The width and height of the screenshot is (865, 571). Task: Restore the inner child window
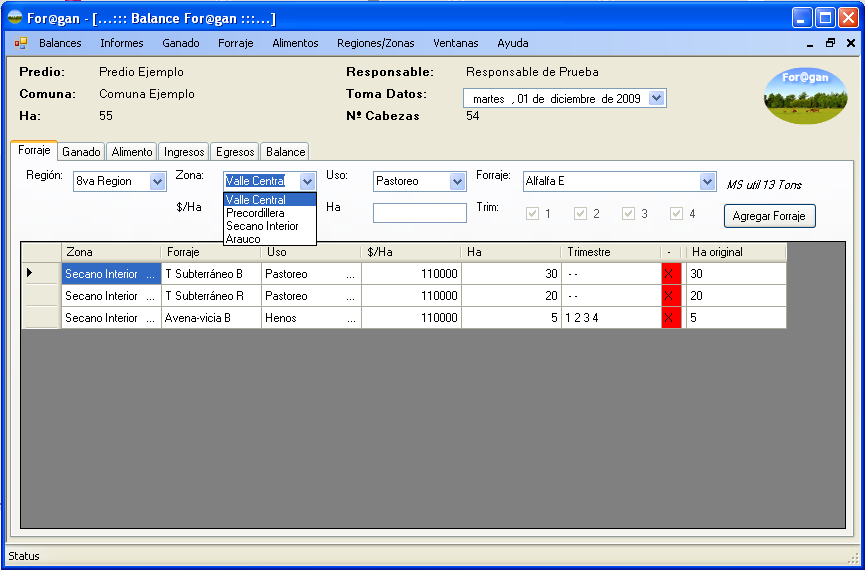click(830, 43)
